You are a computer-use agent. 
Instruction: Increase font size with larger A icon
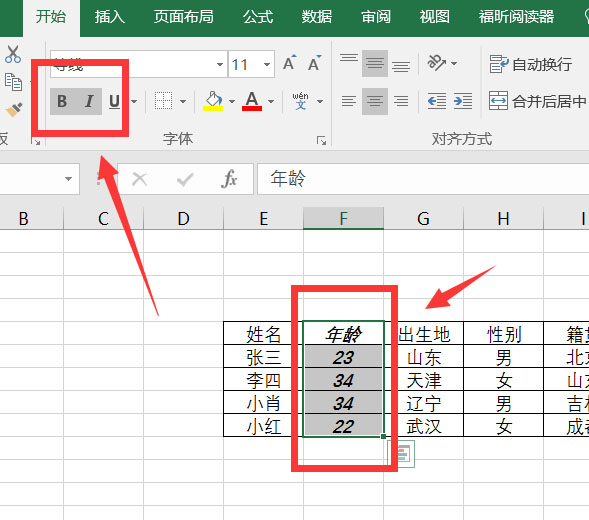click(290, 63)
